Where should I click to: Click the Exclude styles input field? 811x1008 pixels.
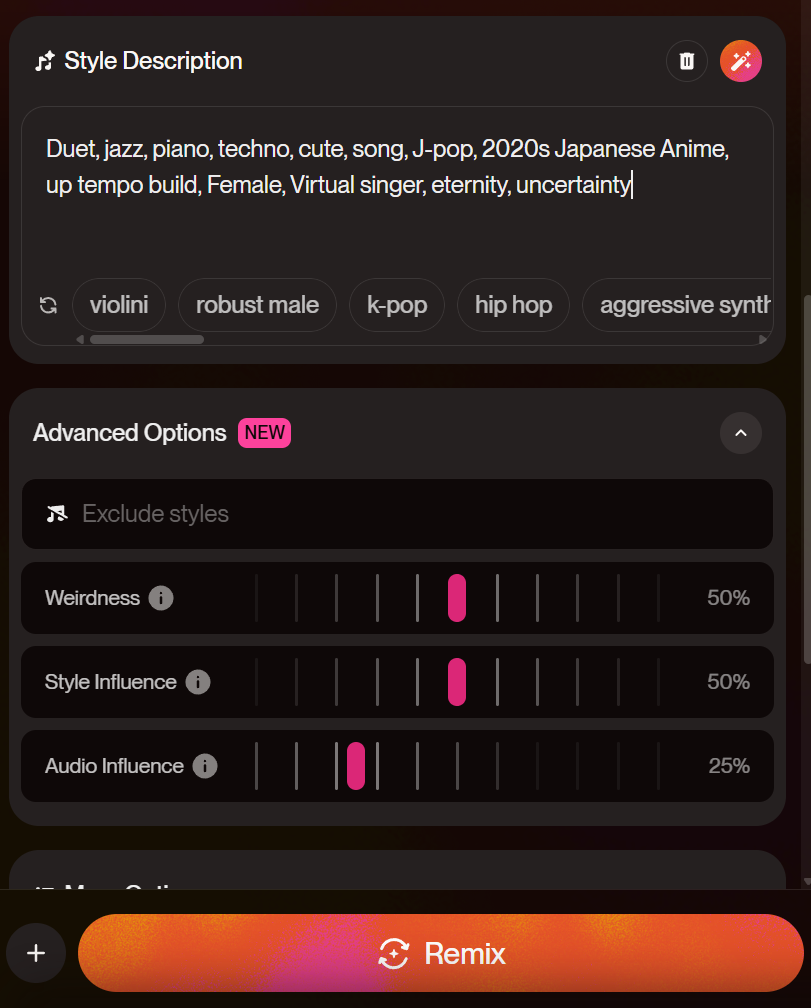click(x=400, y=514)
